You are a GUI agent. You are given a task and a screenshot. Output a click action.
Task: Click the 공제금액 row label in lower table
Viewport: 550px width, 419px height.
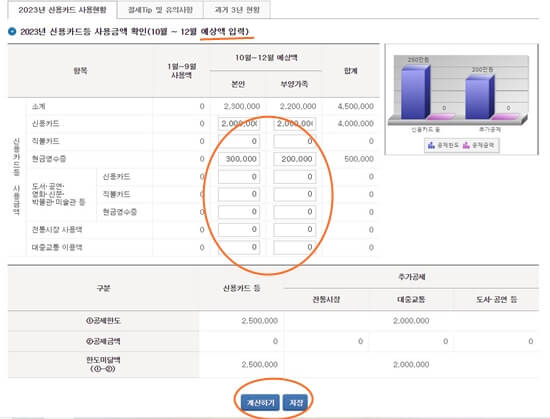(103, 341)
